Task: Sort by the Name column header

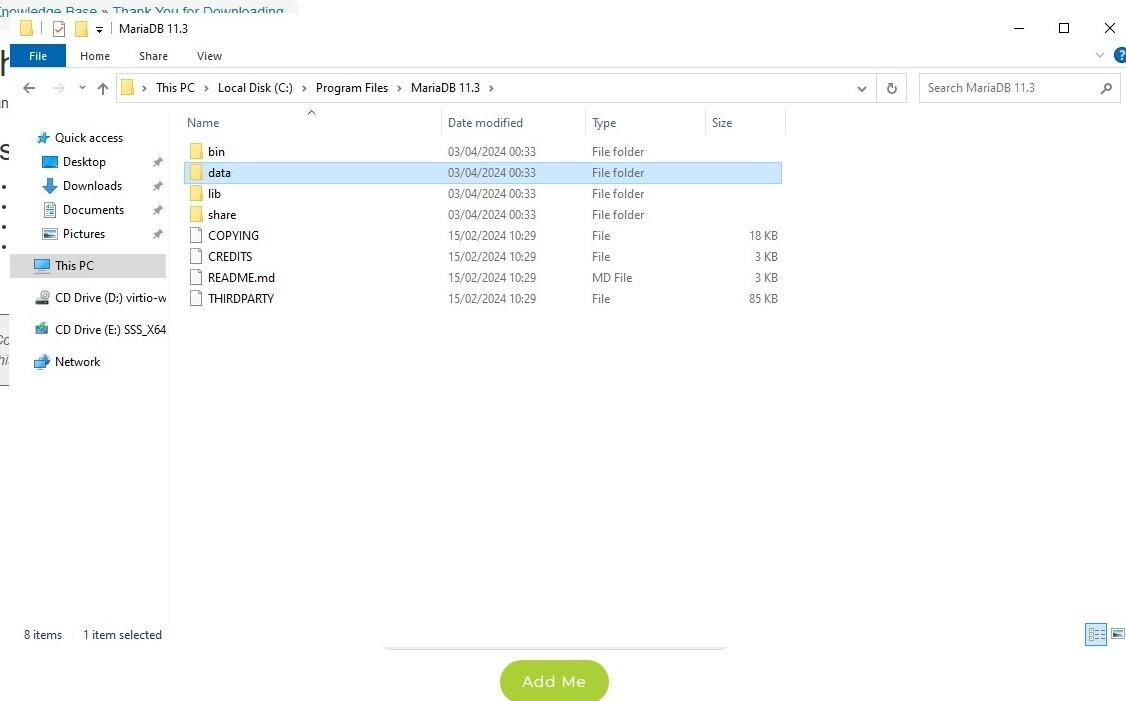Action: tap(203, 123)
